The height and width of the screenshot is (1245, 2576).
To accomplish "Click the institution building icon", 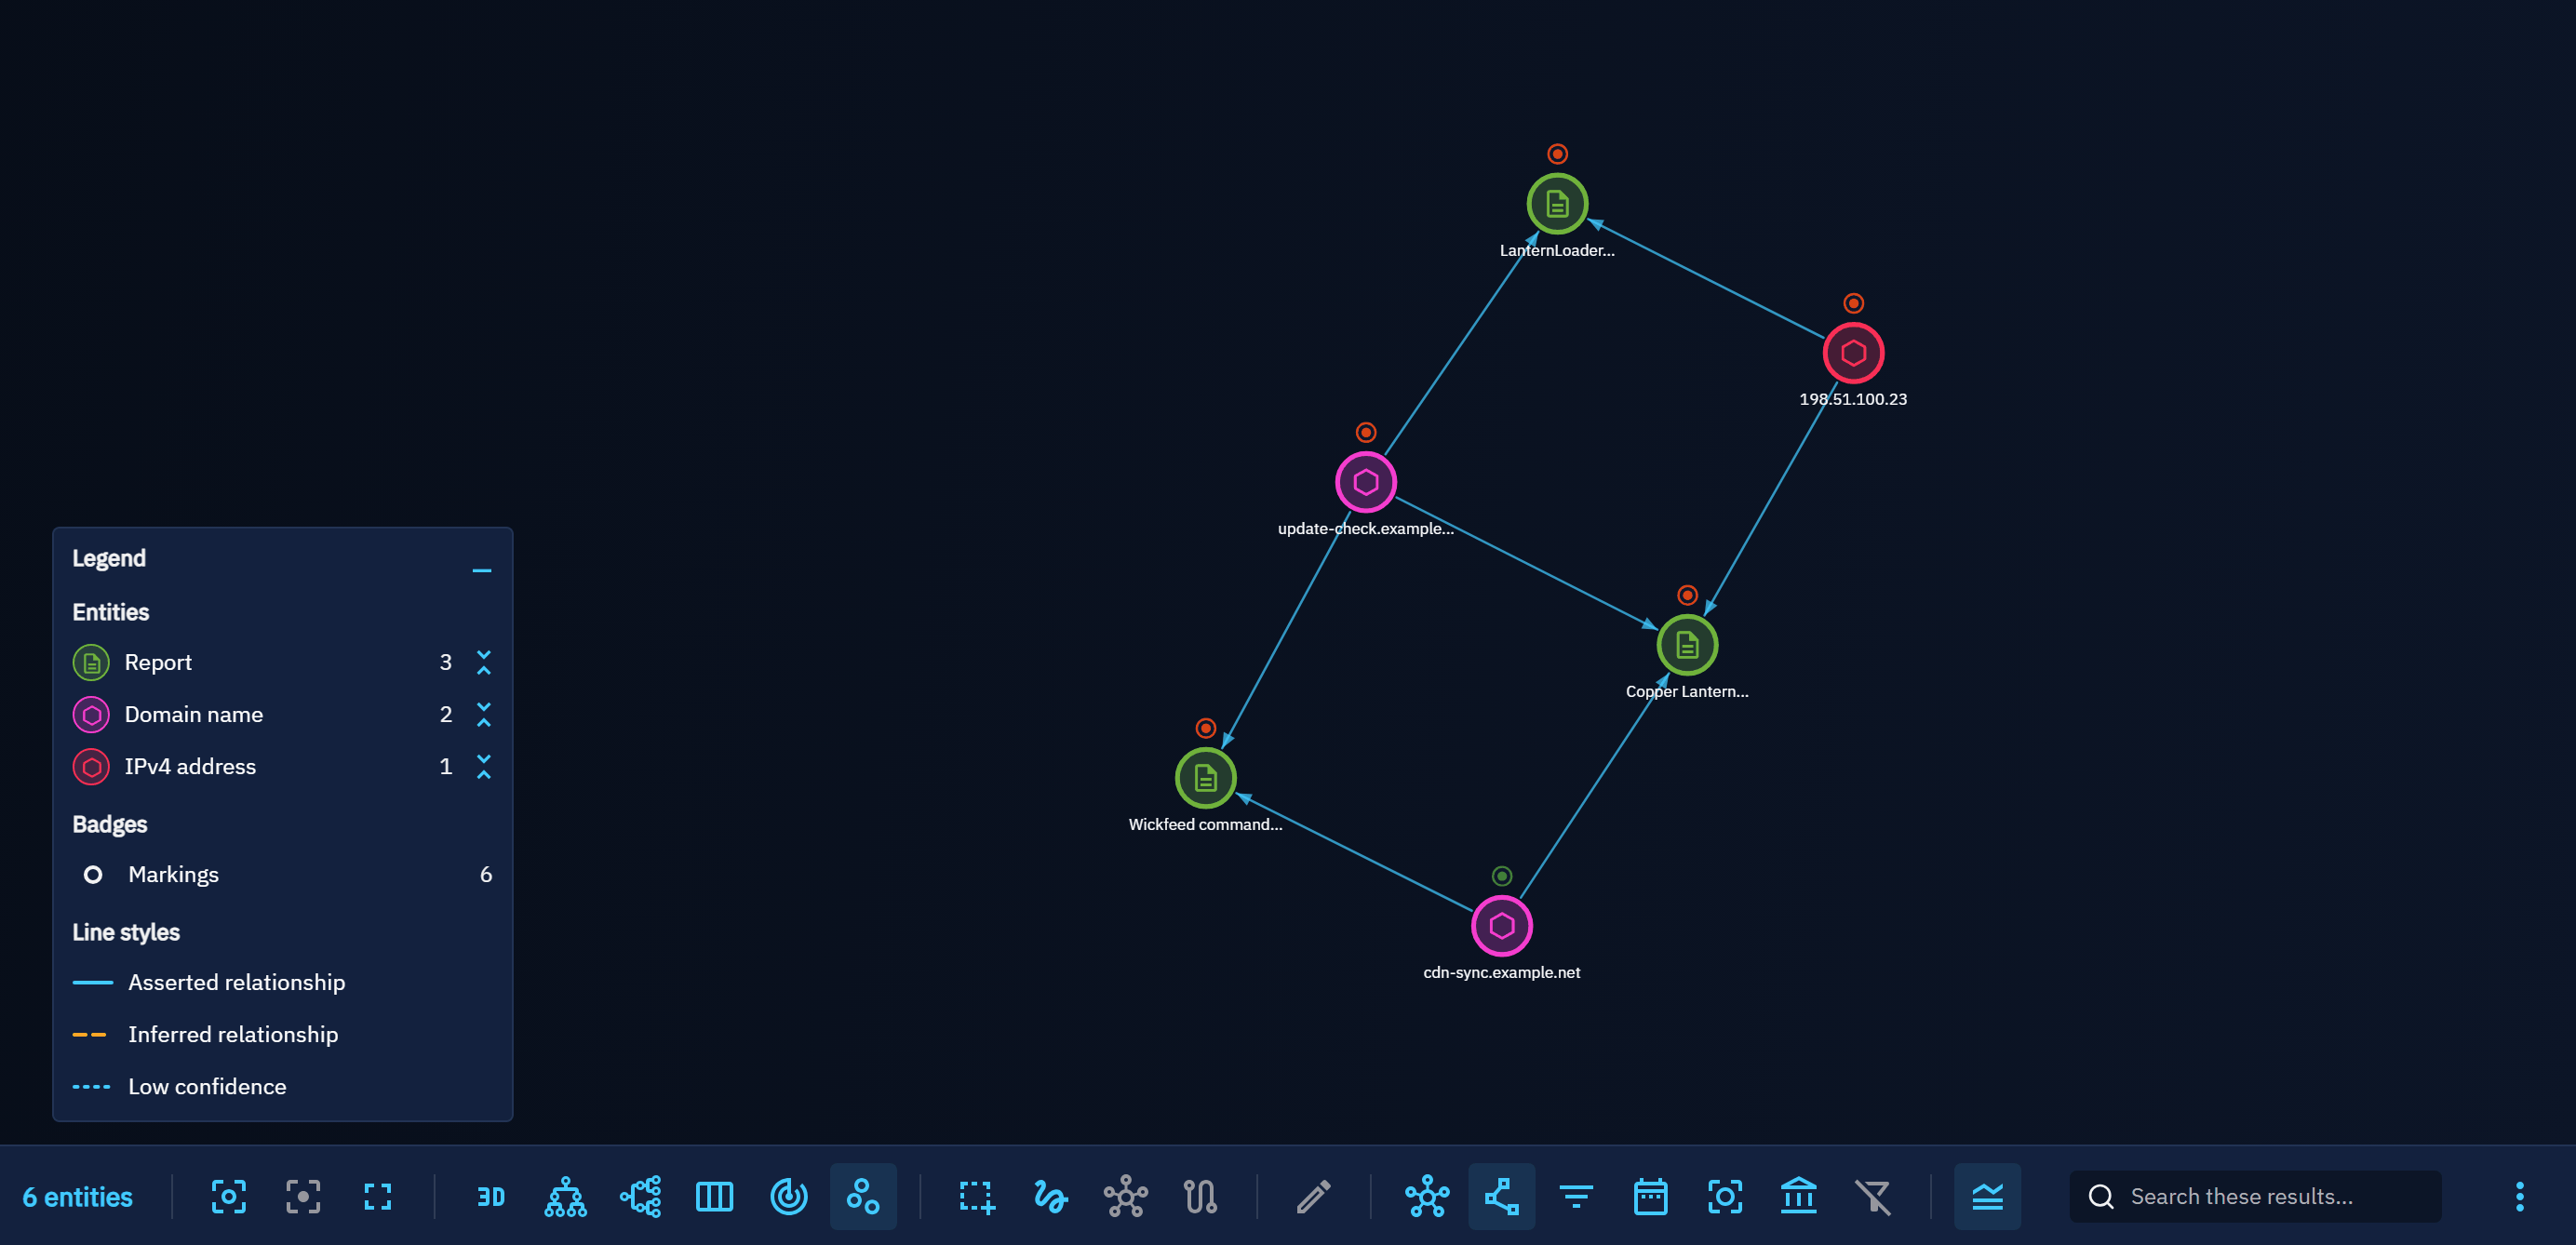I will 1798,1196.
